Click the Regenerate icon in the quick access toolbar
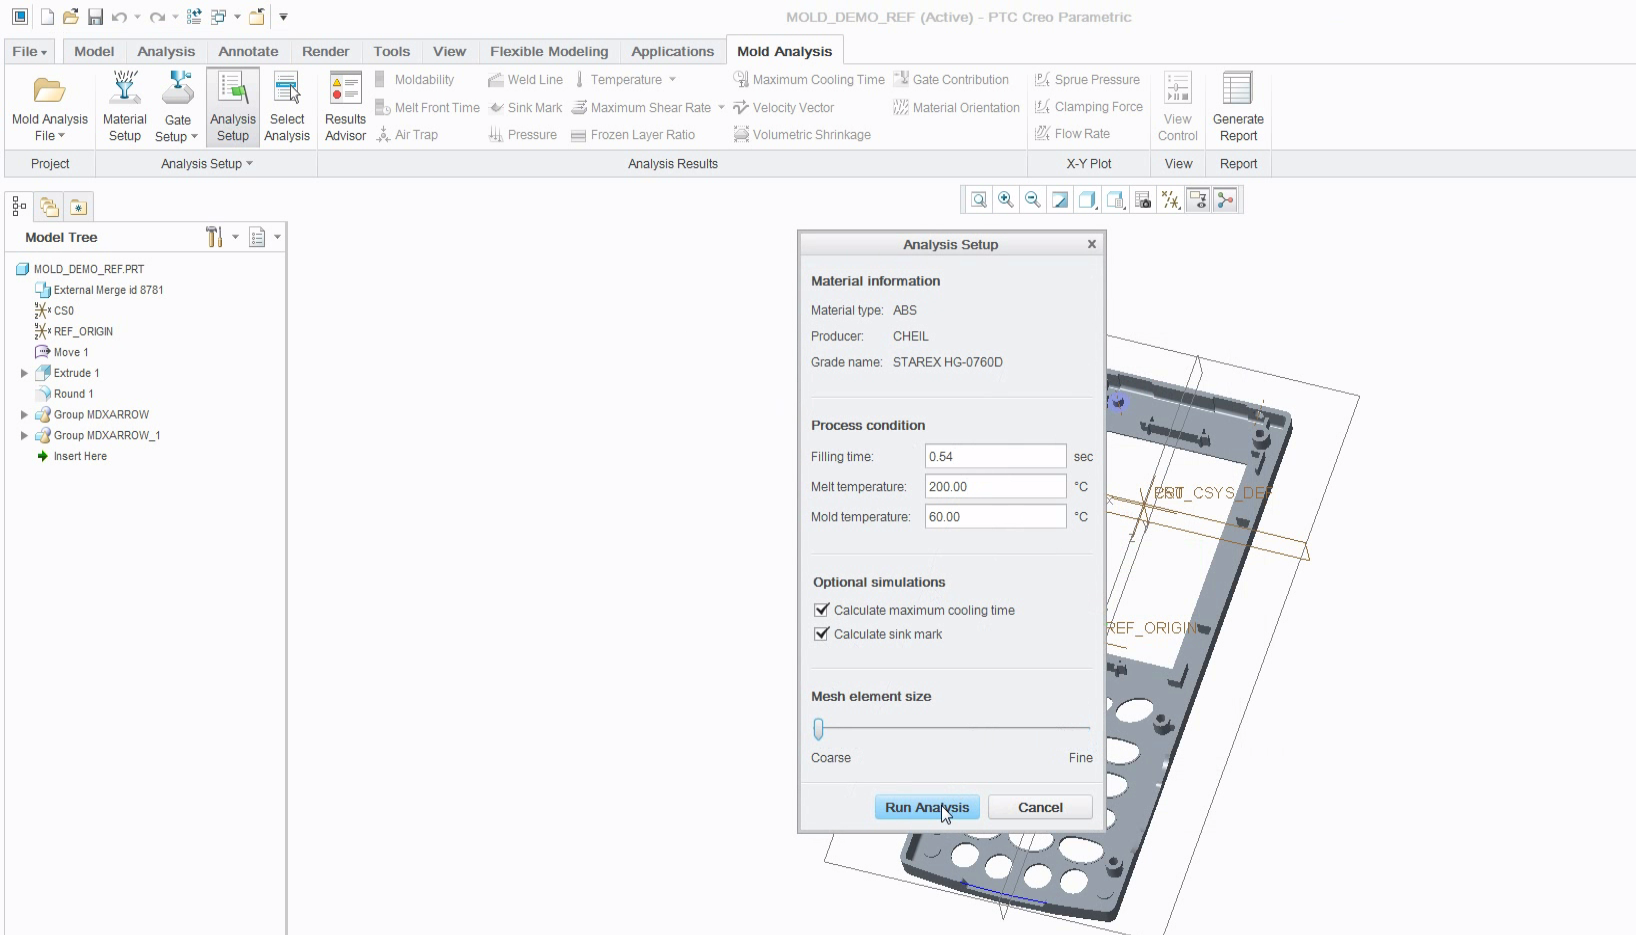Screen dimensions: 1636x935 194,17
